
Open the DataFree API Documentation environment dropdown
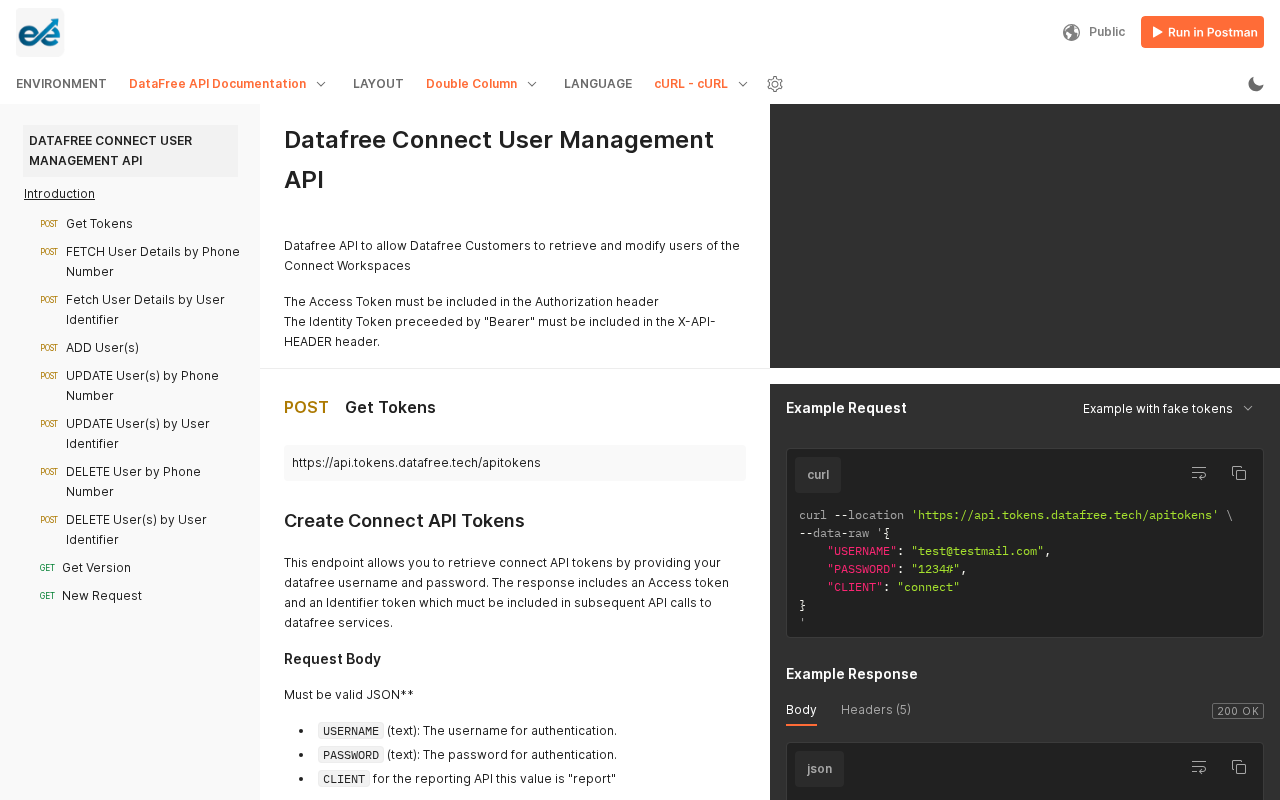click(228, 84)
